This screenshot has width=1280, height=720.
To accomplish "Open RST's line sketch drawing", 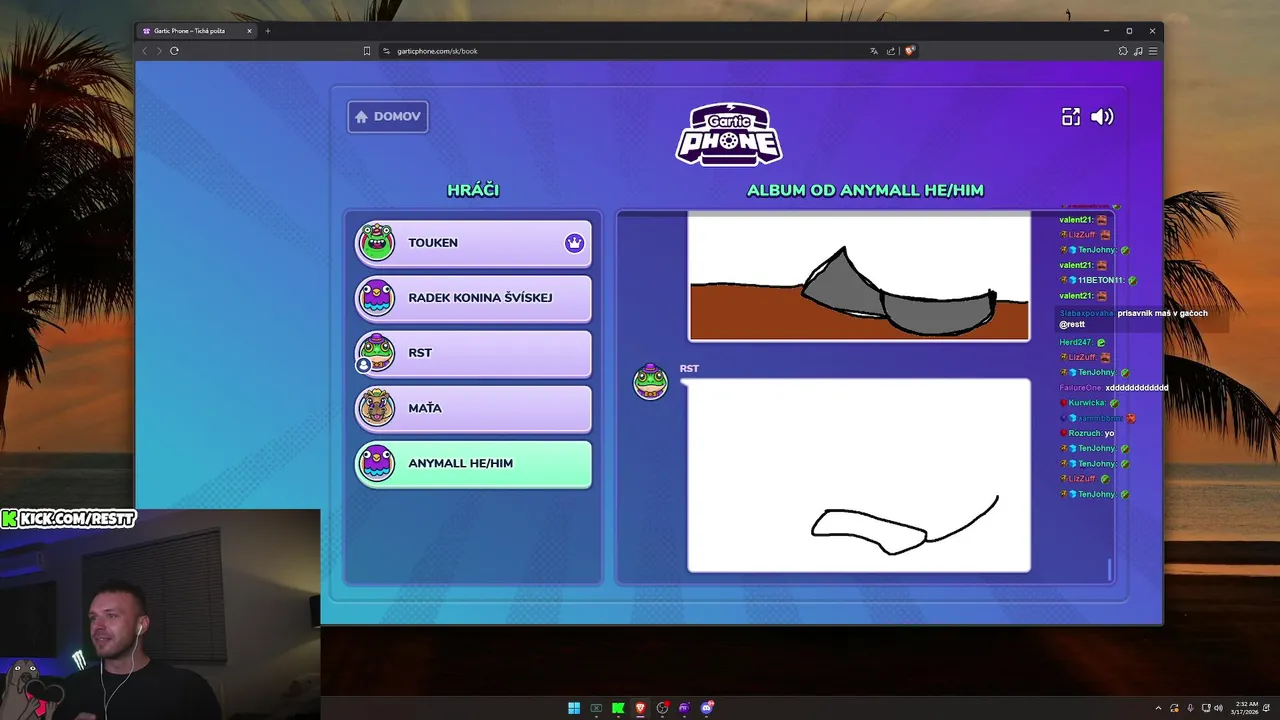I will pos(859,475).
